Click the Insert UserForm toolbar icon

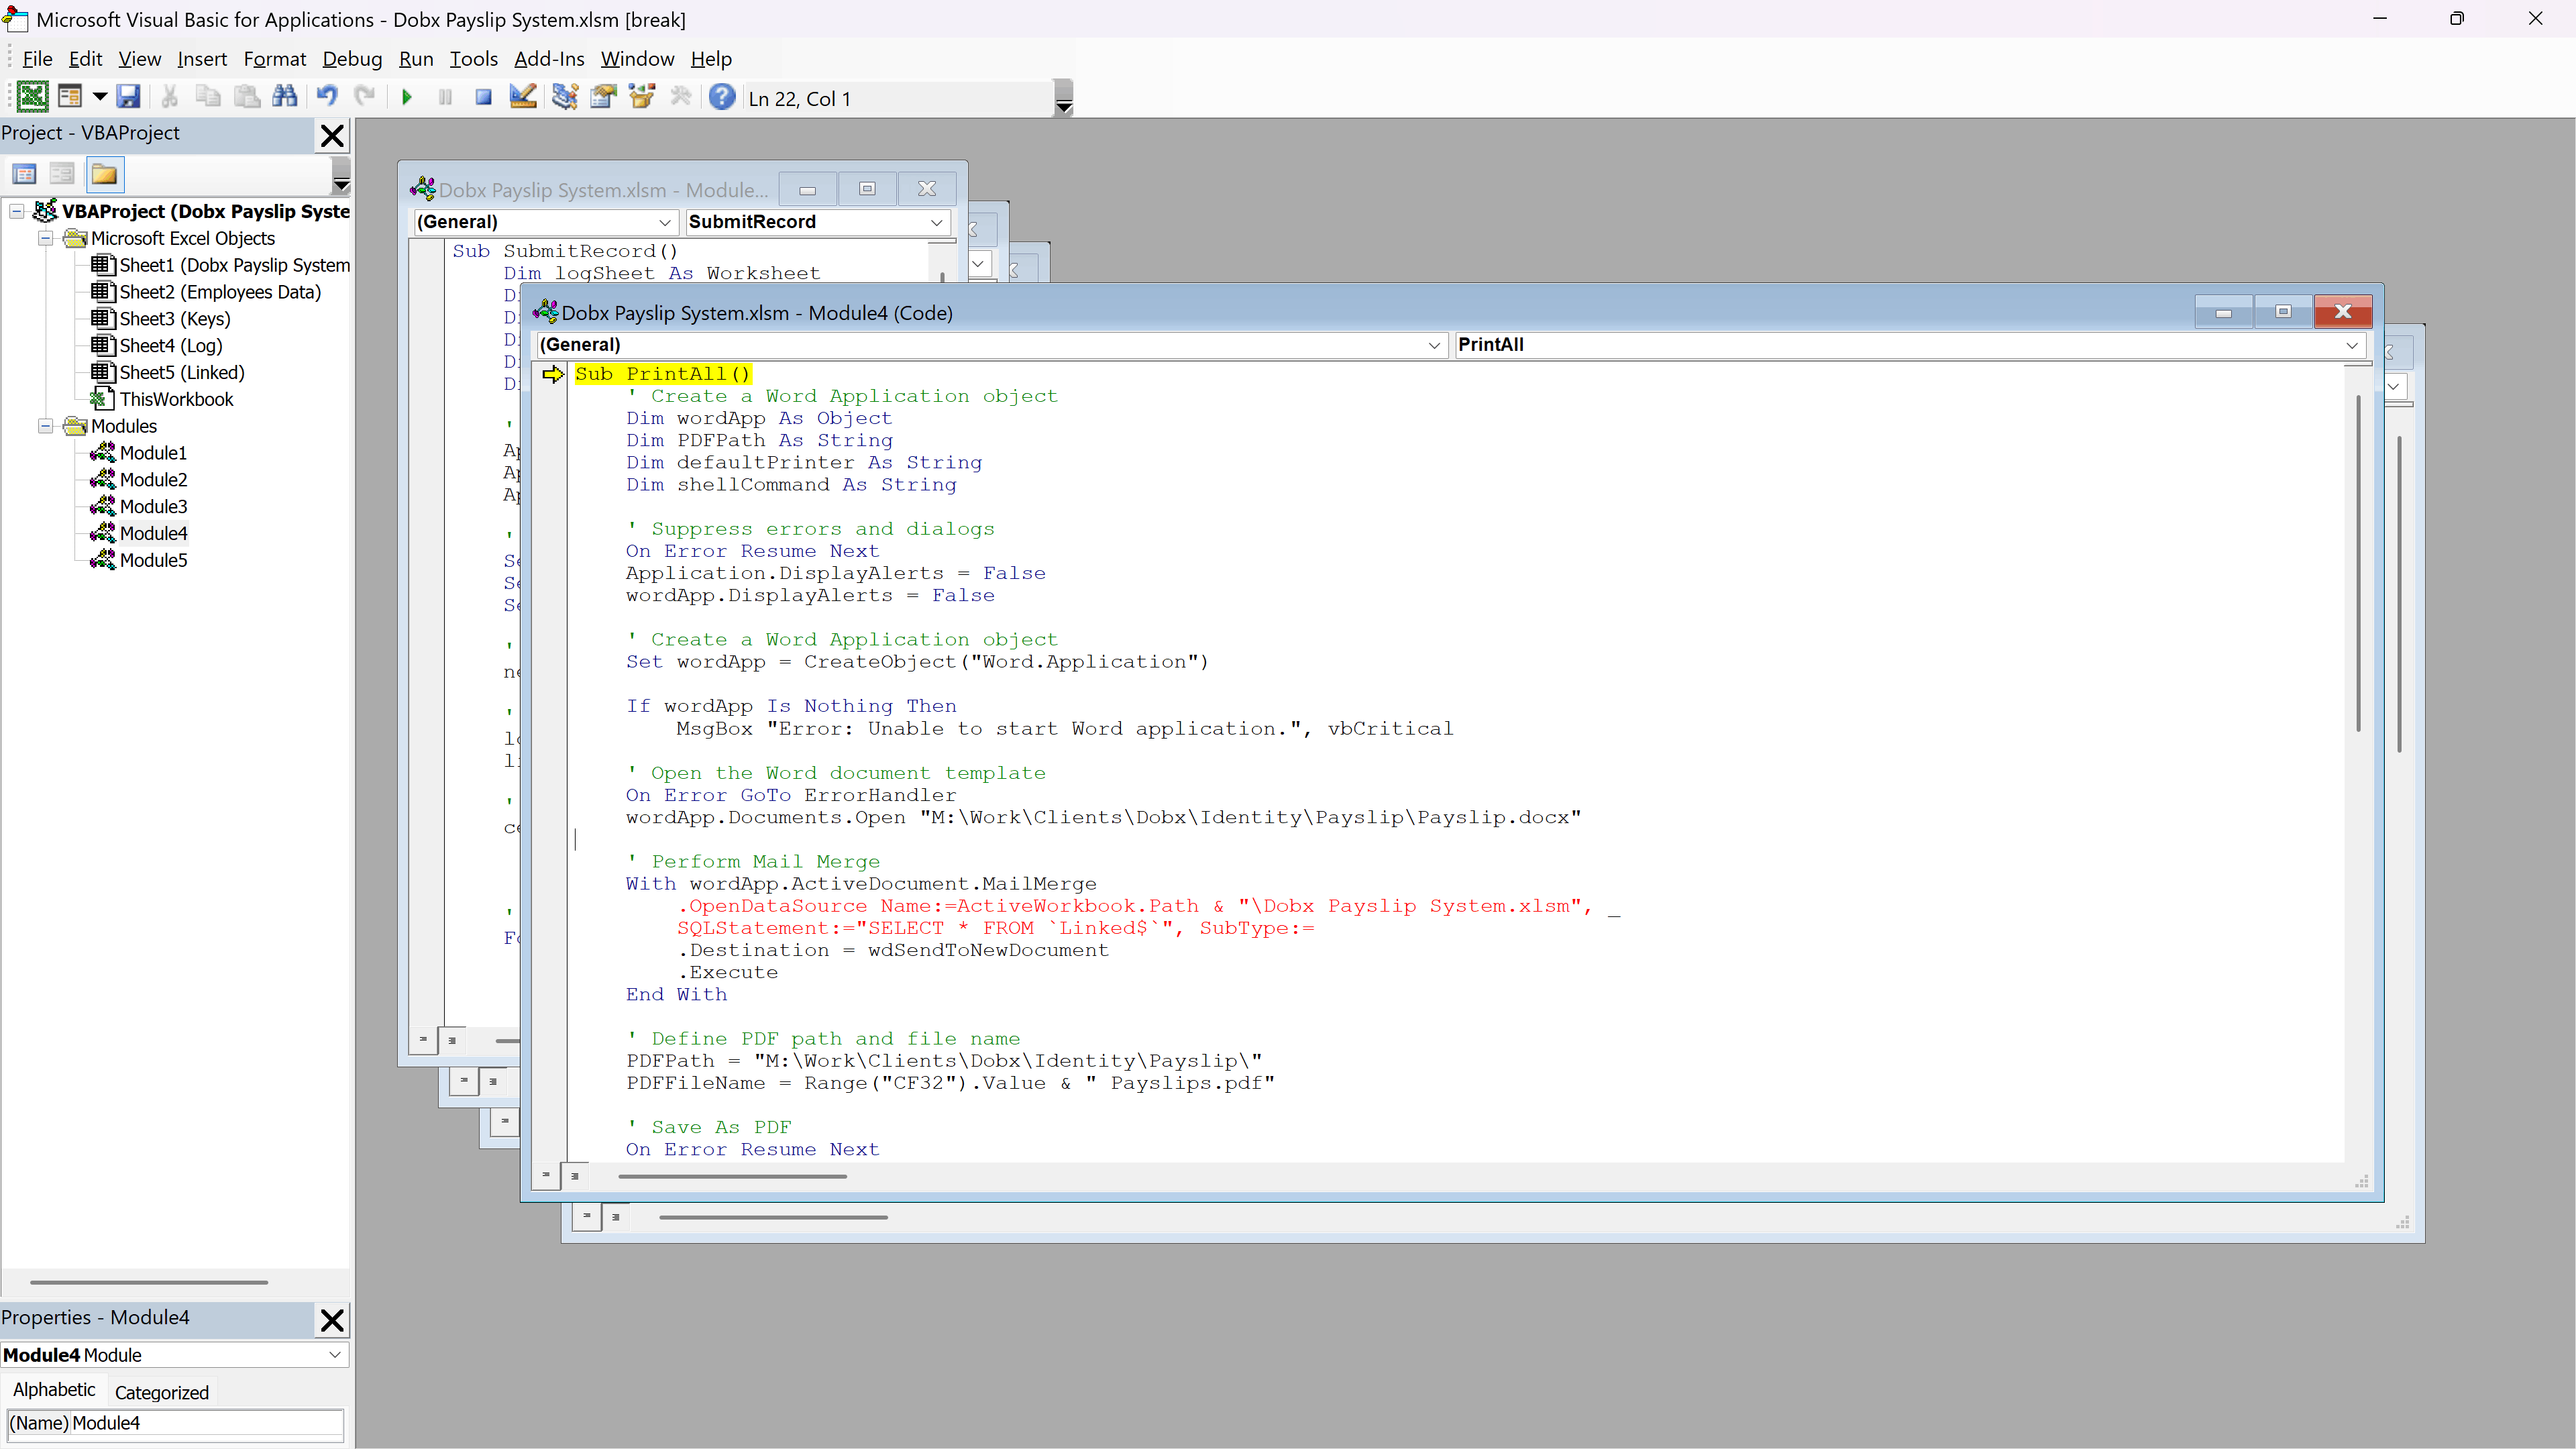[70, 97]
